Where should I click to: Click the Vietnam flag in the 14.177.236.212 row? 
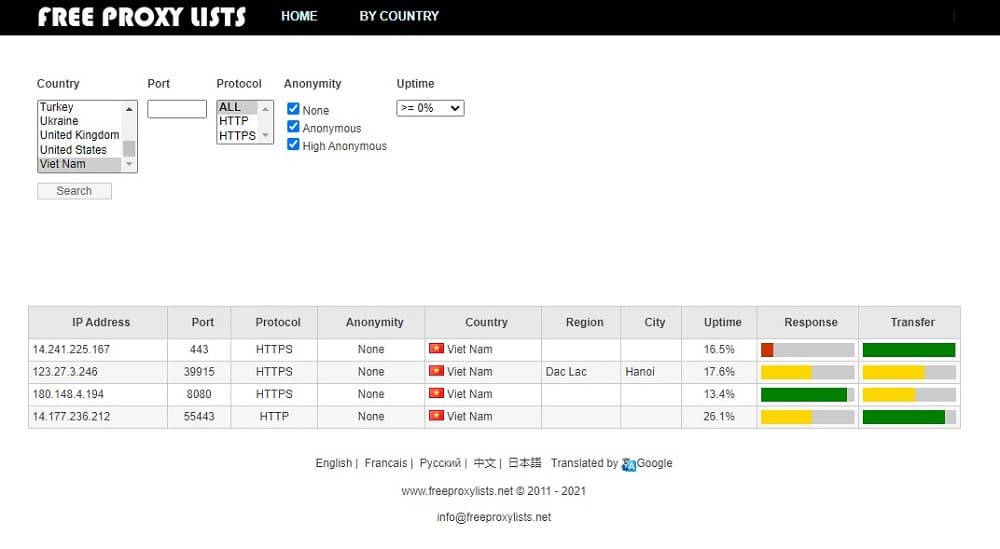pyautogui.click(x=436, y=415)
